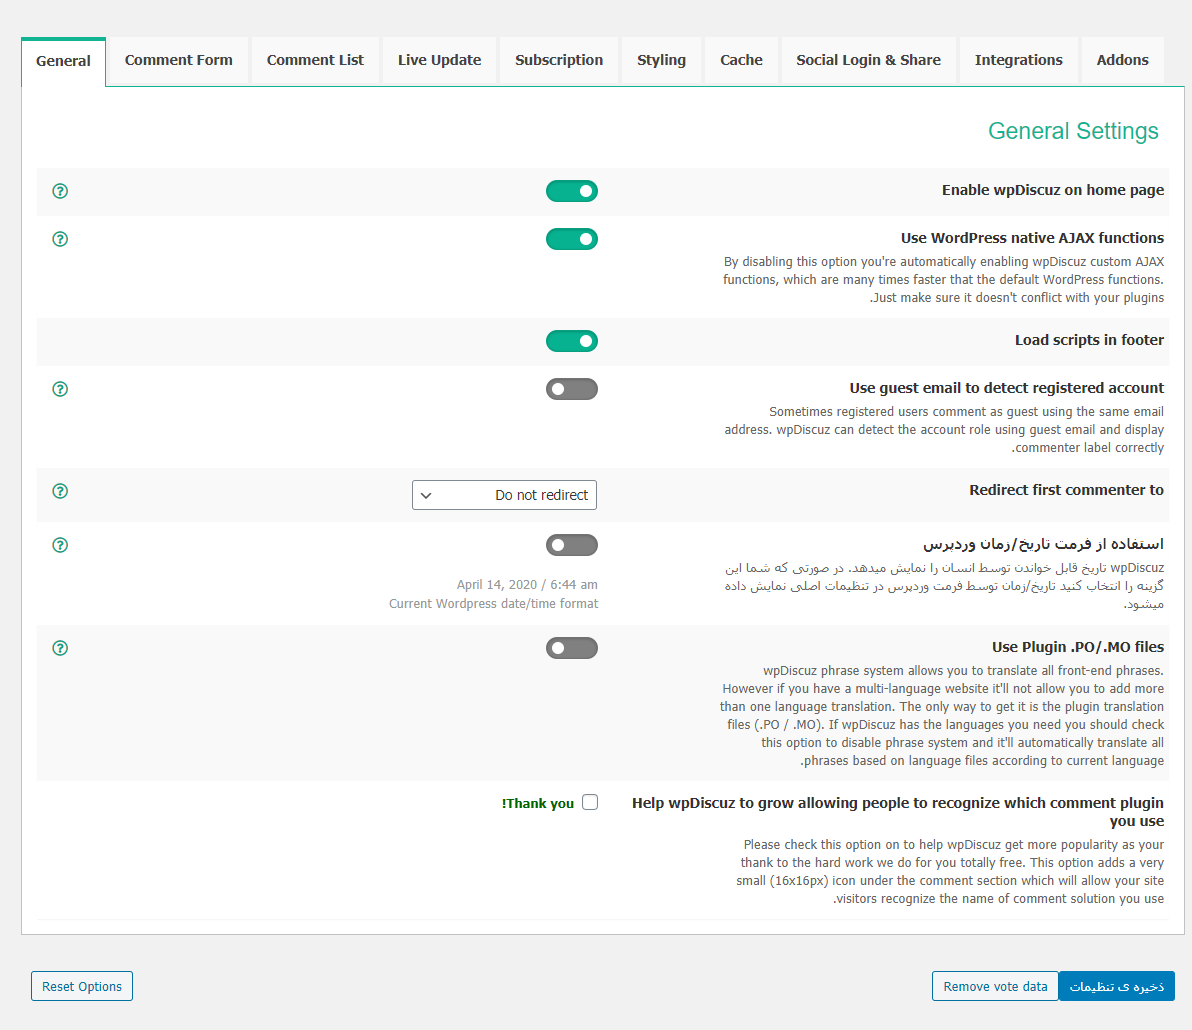Toggle Use WordPress native AJAX functions
This screenshot has height=1030, width=1192.
pyautogui.click(x=572, y=239)
